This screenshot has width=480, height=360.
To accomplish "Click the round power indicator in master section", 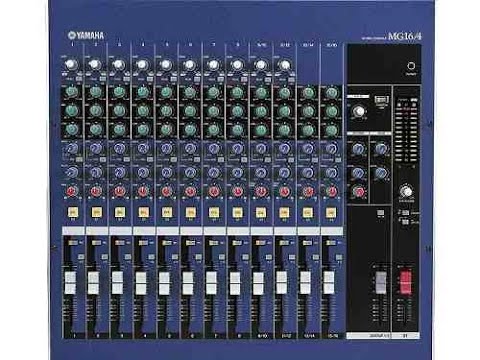I will pos(411,66).
